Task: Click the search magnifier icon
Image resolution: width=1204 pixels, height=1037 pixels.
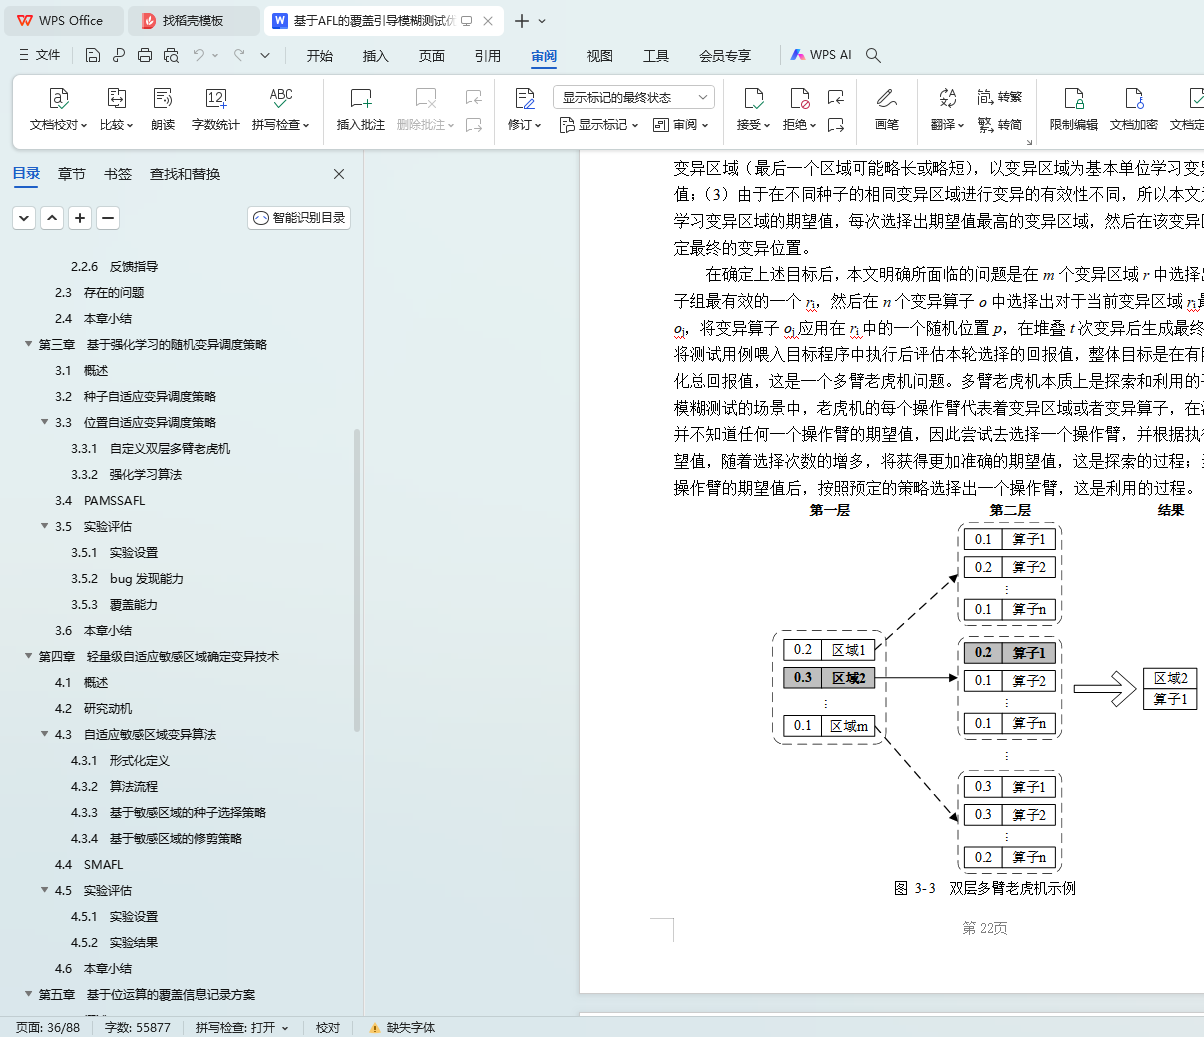Action: coord(873,55)
